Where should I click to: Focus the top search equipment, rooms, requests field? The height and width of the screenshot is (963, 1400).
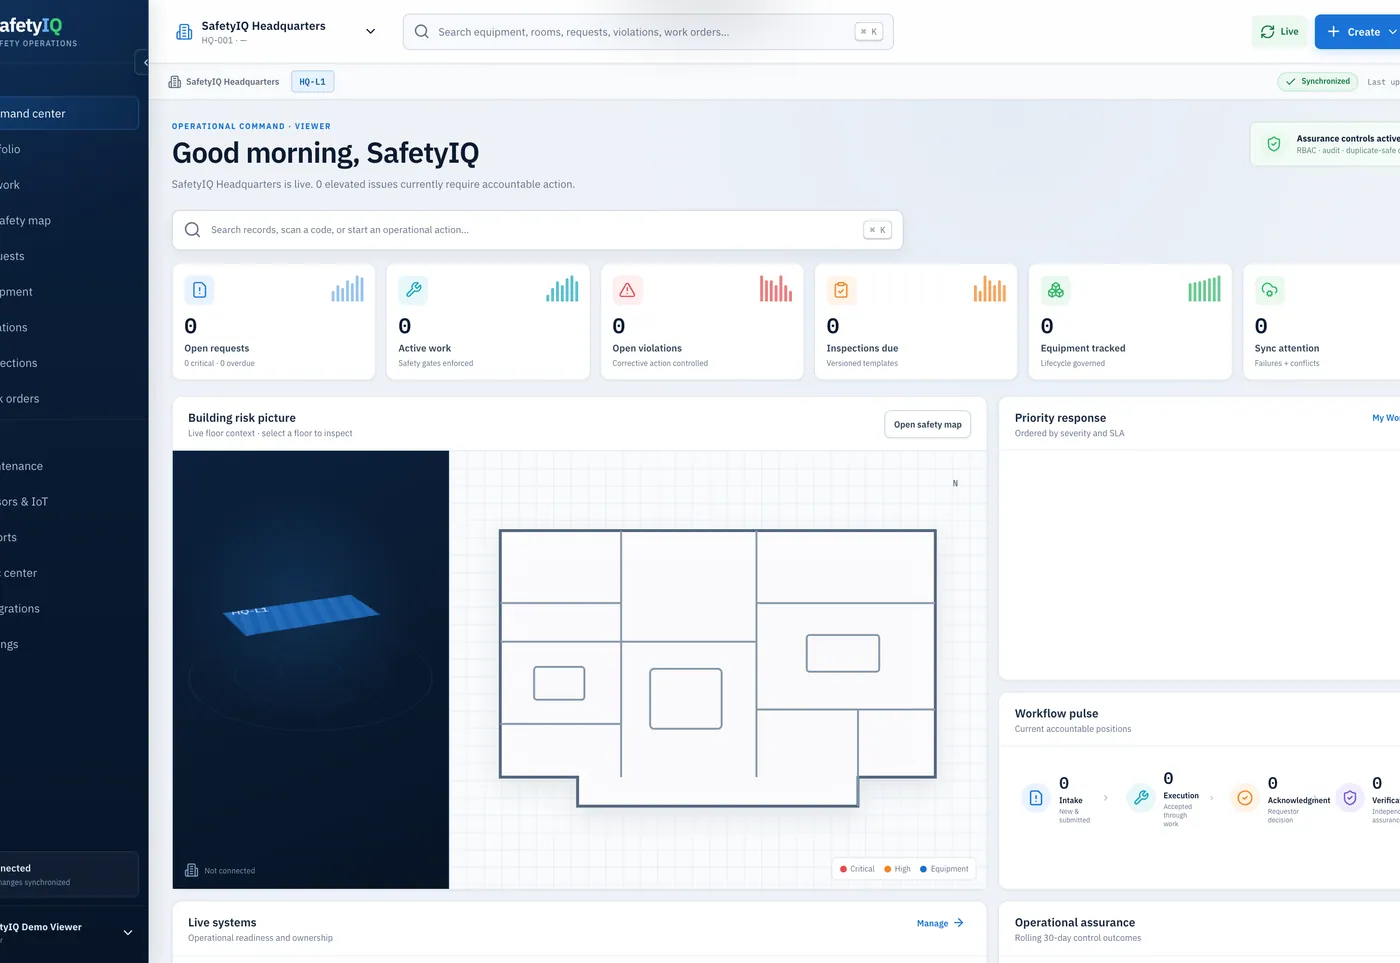click(x=648, y=32)
